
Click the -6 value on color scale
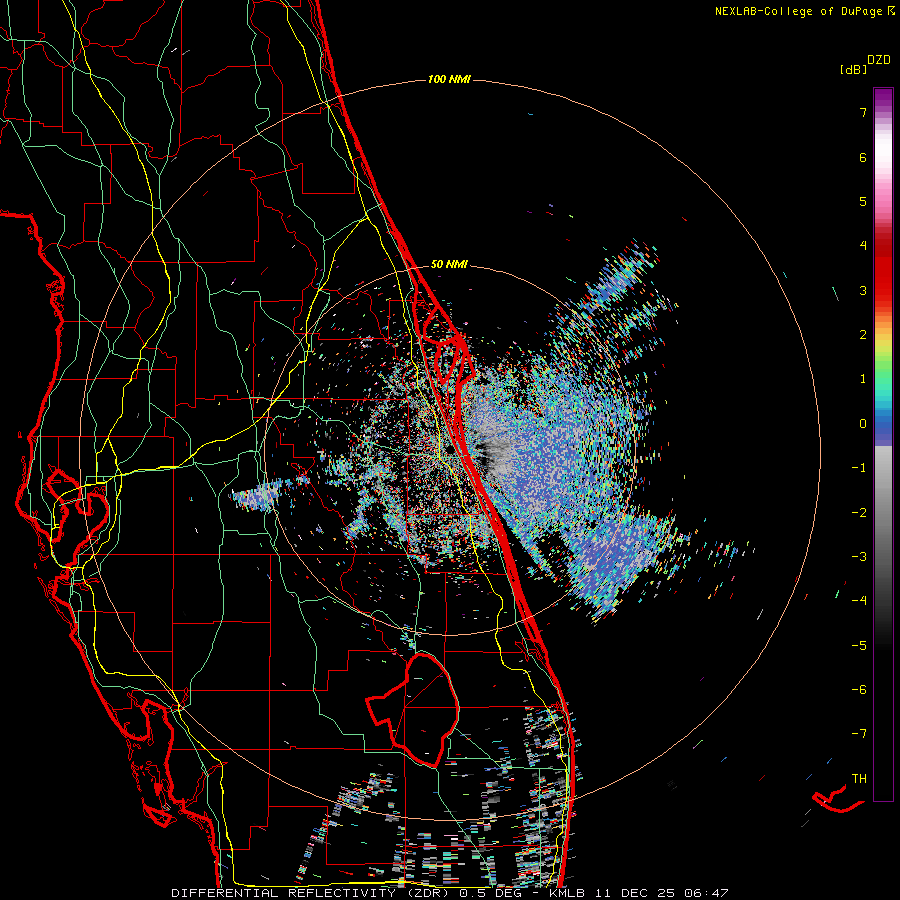pyautogui.click(x=859, y=690)
